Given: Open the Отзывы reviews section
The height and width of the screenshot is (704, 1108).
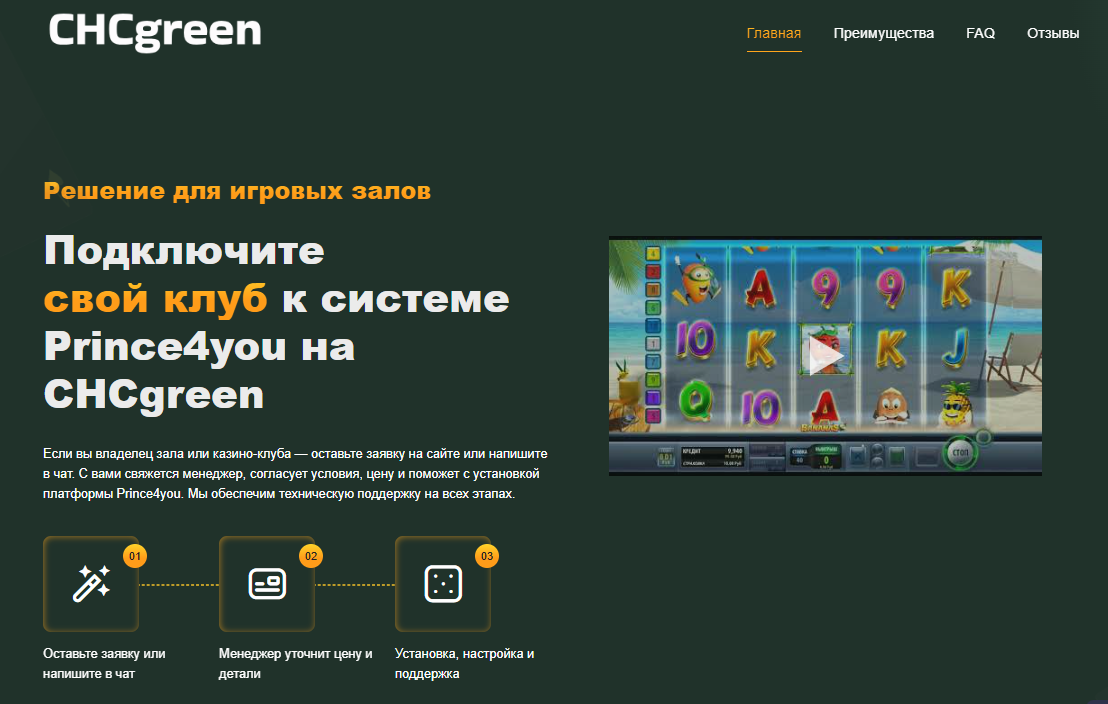Looking at the screenshot, I should [1053, 33].
